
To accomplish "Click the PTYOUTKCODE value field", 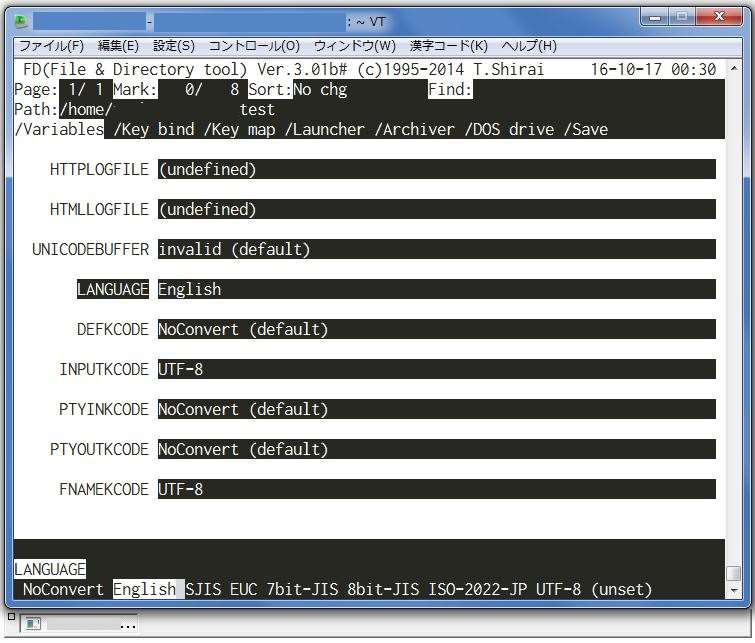I will tap(437, 449).
